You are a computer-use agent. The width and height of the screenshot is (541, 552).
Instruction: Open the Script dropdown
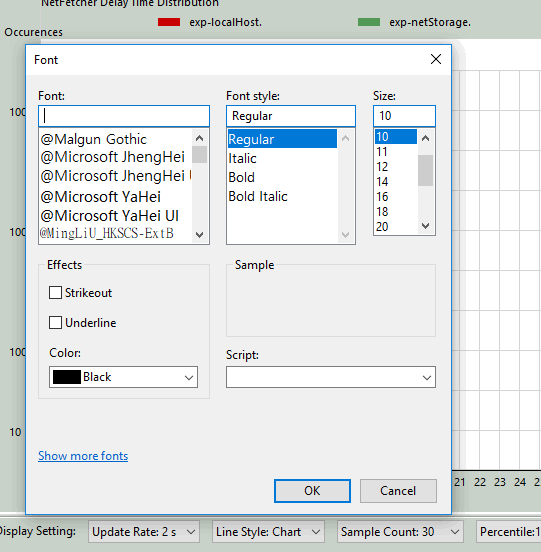[x=331, y=377]
